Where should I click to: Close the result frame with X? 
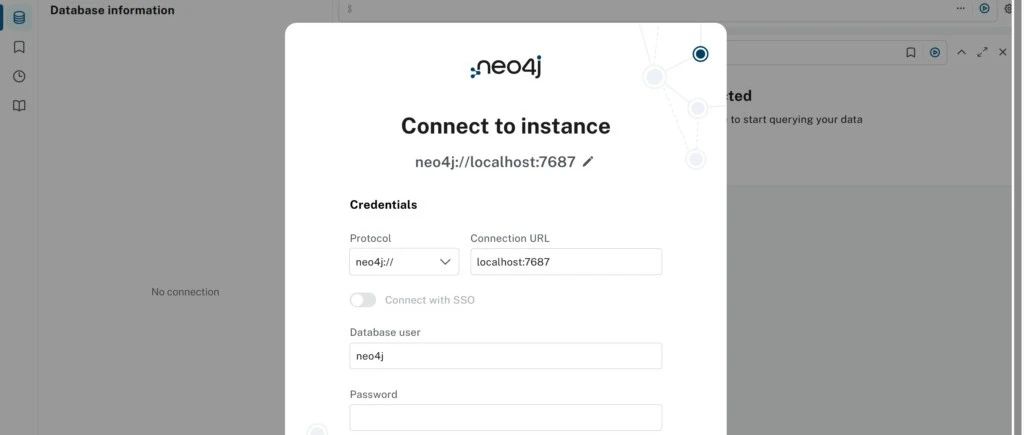pyautogui.click(x=1003, y=52)
